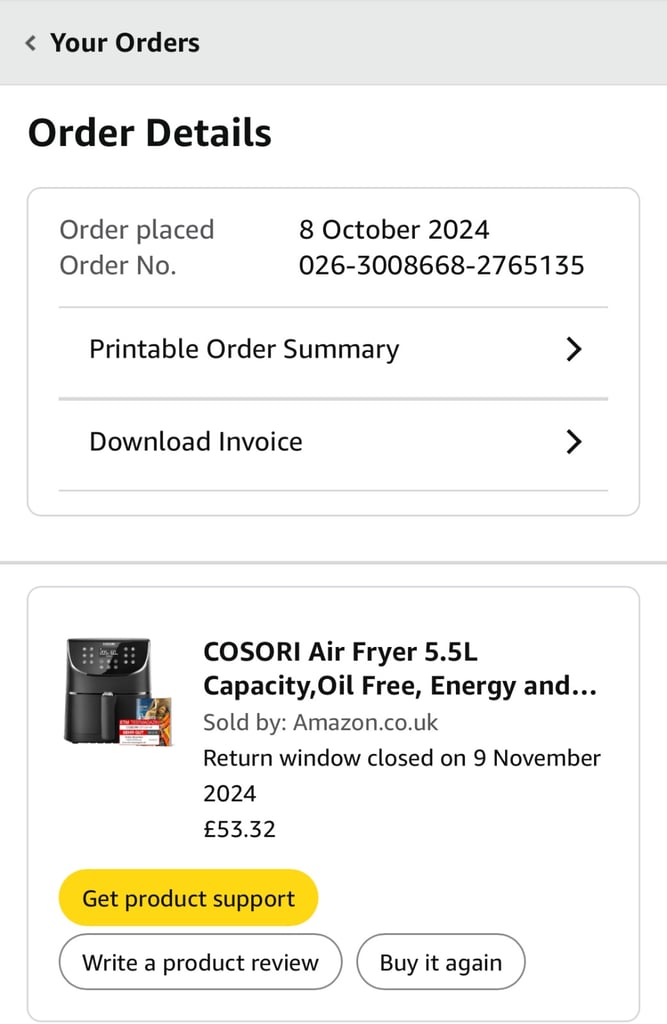Screen dimensions: 667x1024
Task: Select the Buy it again button
Action: coord(440,963)
